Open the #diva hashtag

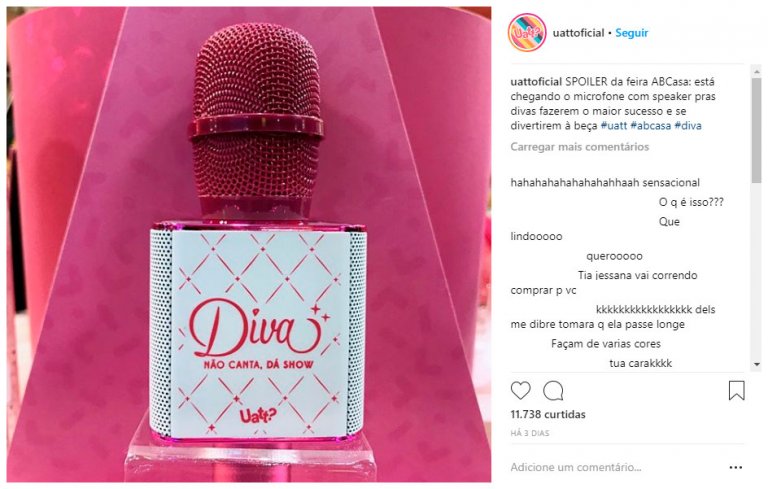[688, 125]
